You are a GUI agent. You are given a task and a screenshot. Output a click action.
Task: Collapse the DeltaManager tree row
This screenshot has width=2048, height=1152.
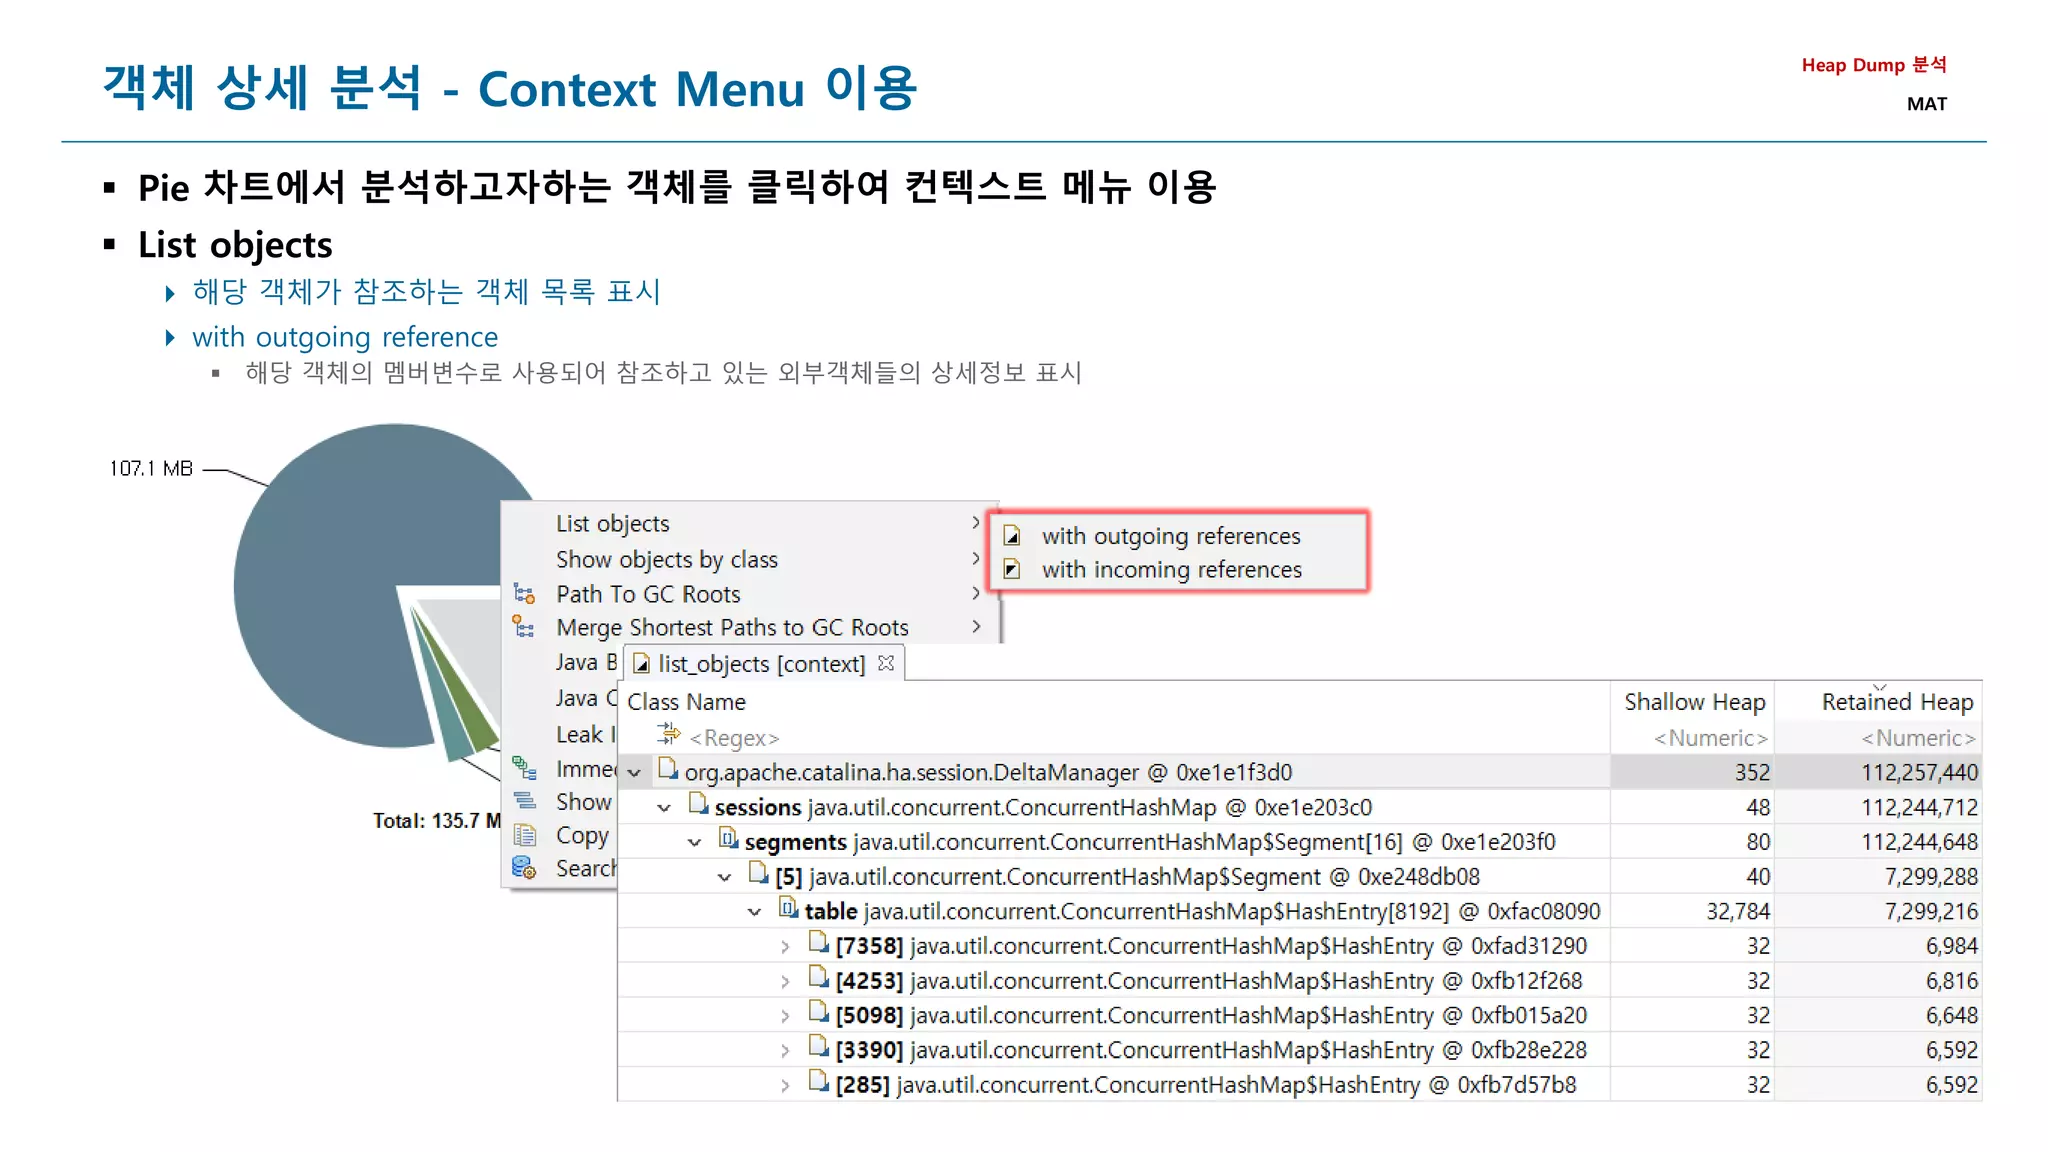pos(634,773)
